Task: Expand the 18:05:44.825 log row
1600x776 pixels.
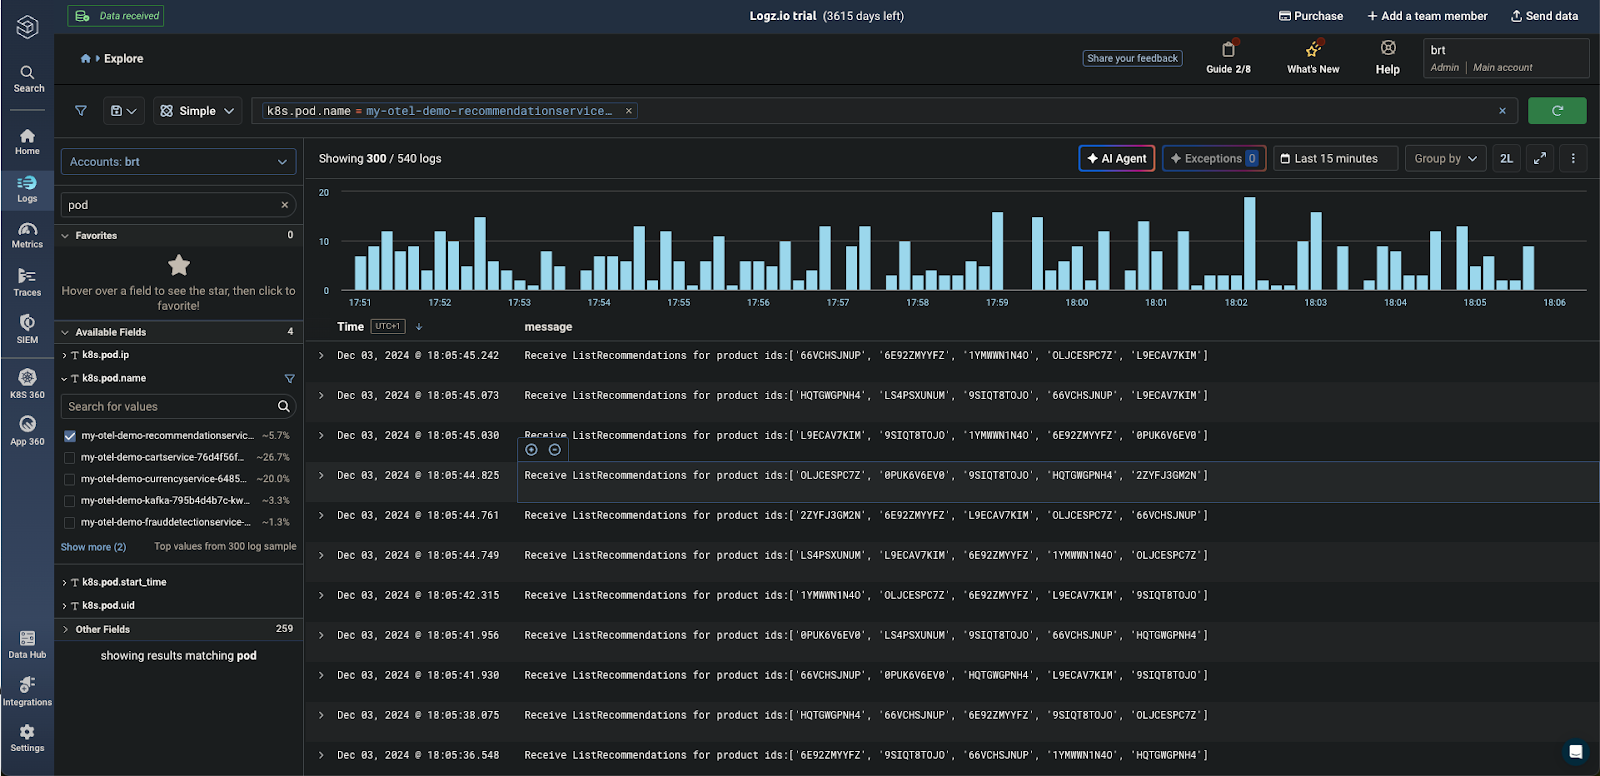Action: [321, 475]
